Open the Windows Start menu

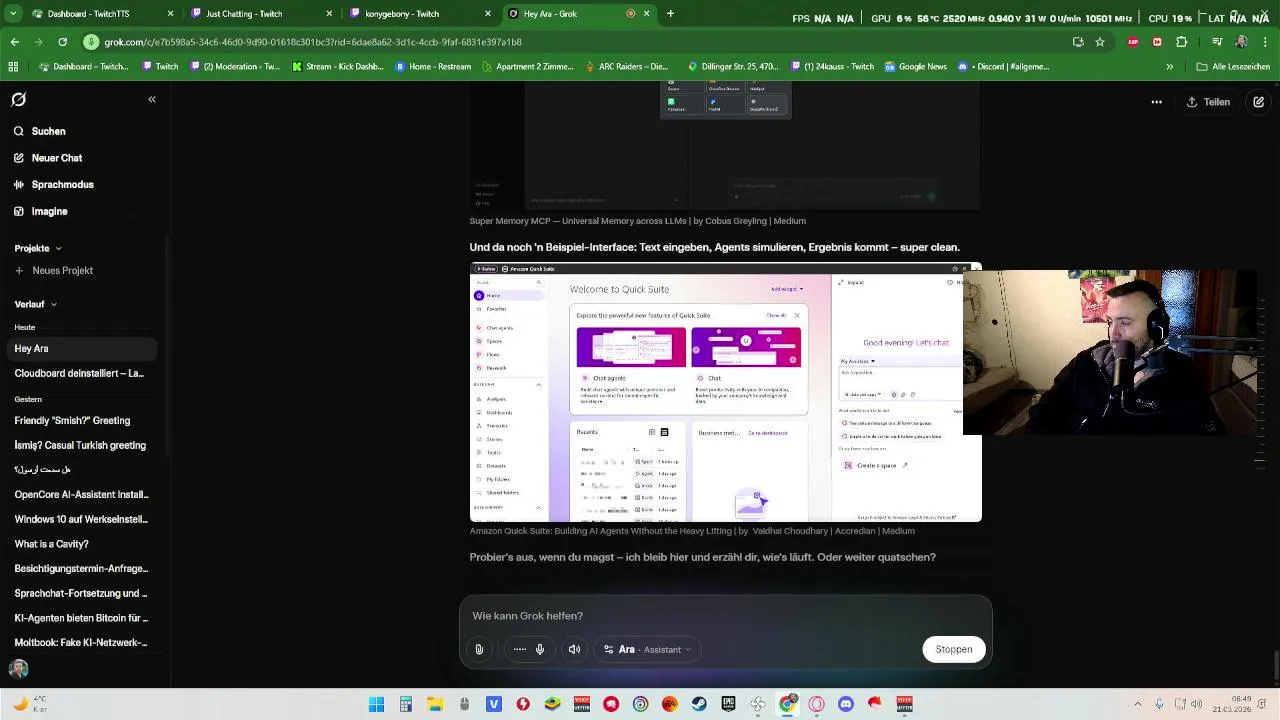click(x=376, y=704)
